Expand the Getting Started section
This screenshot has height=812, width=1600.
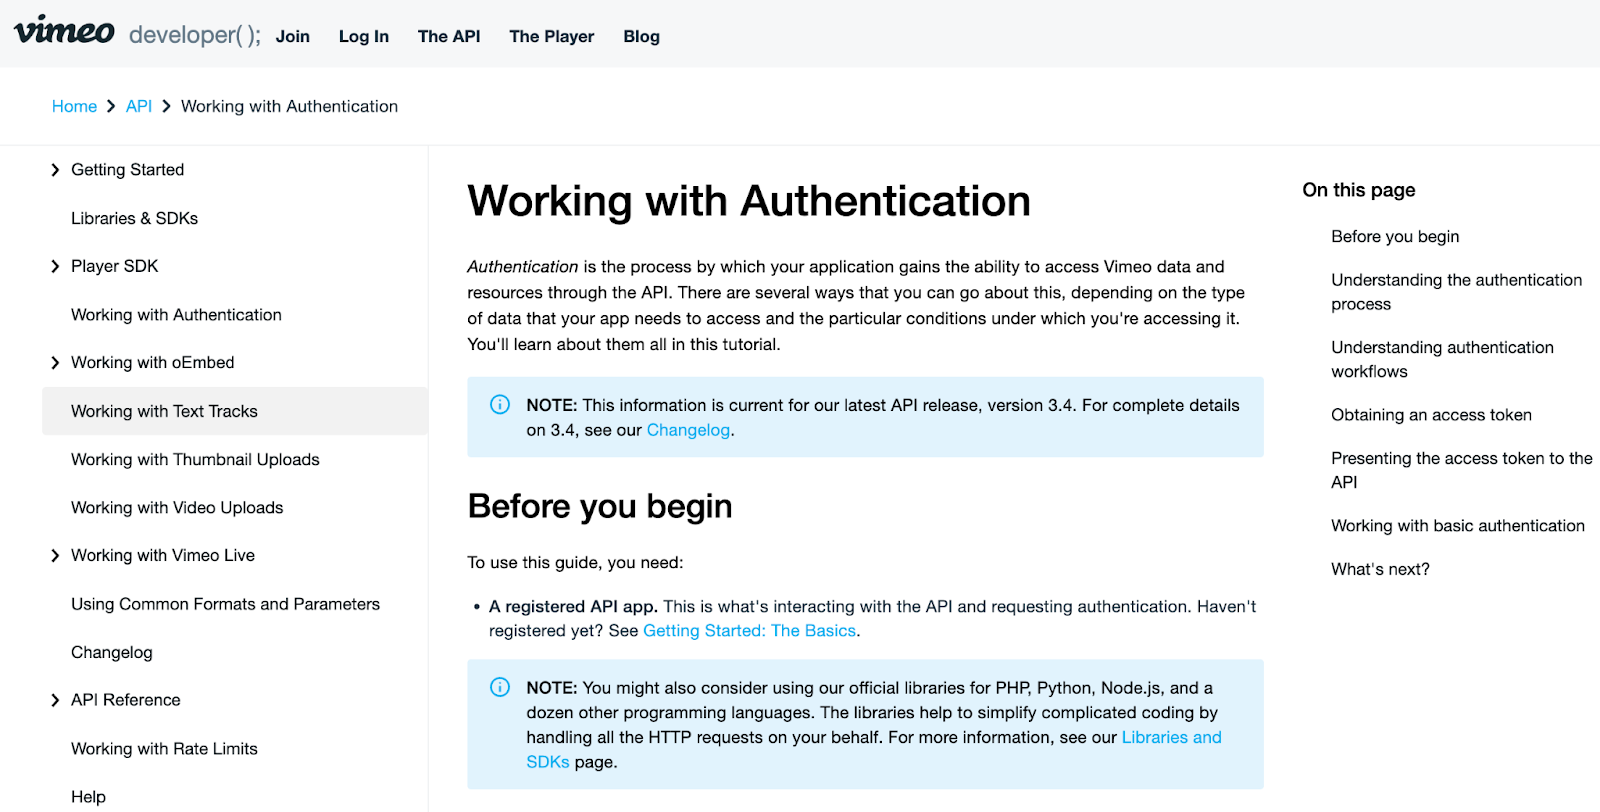[55, 170]
